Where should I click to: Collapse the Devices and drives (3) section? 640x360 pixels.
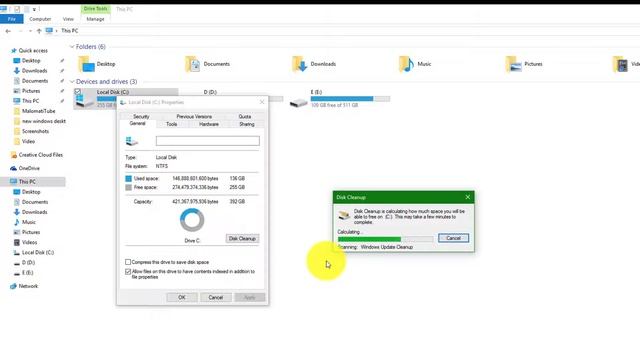[72, 82]
